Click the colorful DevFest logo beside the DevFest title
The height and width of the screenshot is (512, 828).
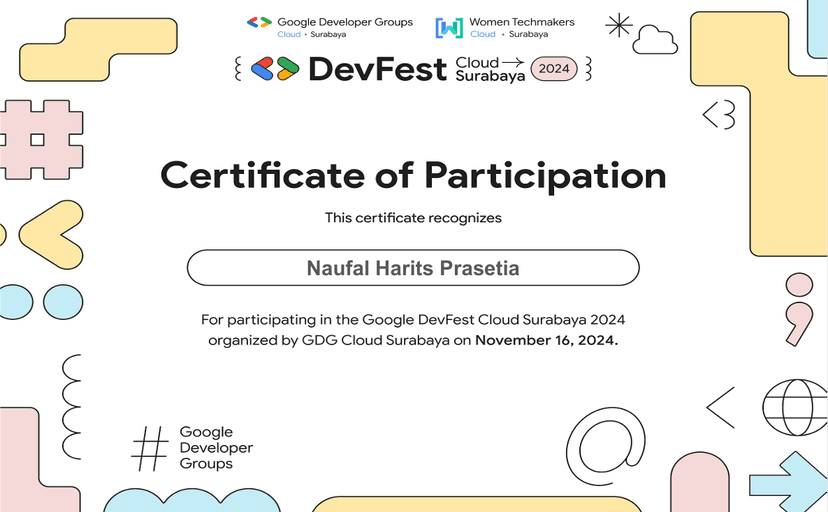275,69
